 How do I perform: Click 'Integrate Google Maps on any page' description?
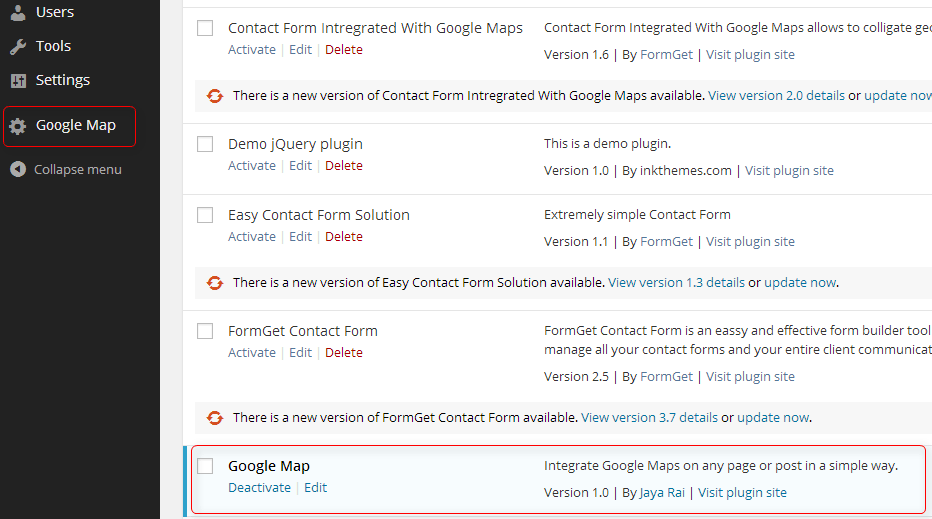[721, 466]
